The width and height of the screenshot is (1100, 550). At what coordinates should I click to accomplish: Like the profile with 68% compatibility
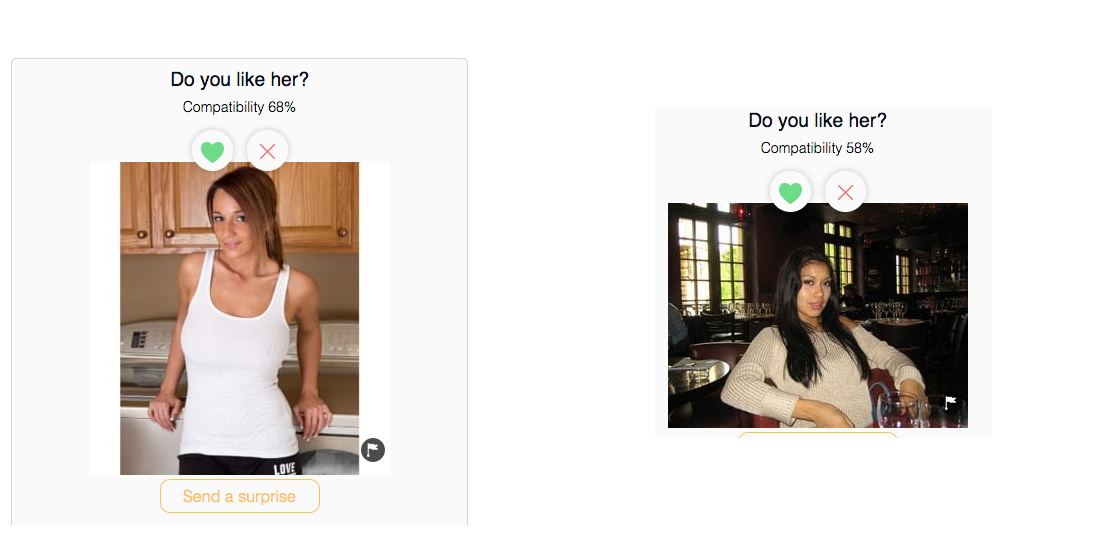pos(213,150)
